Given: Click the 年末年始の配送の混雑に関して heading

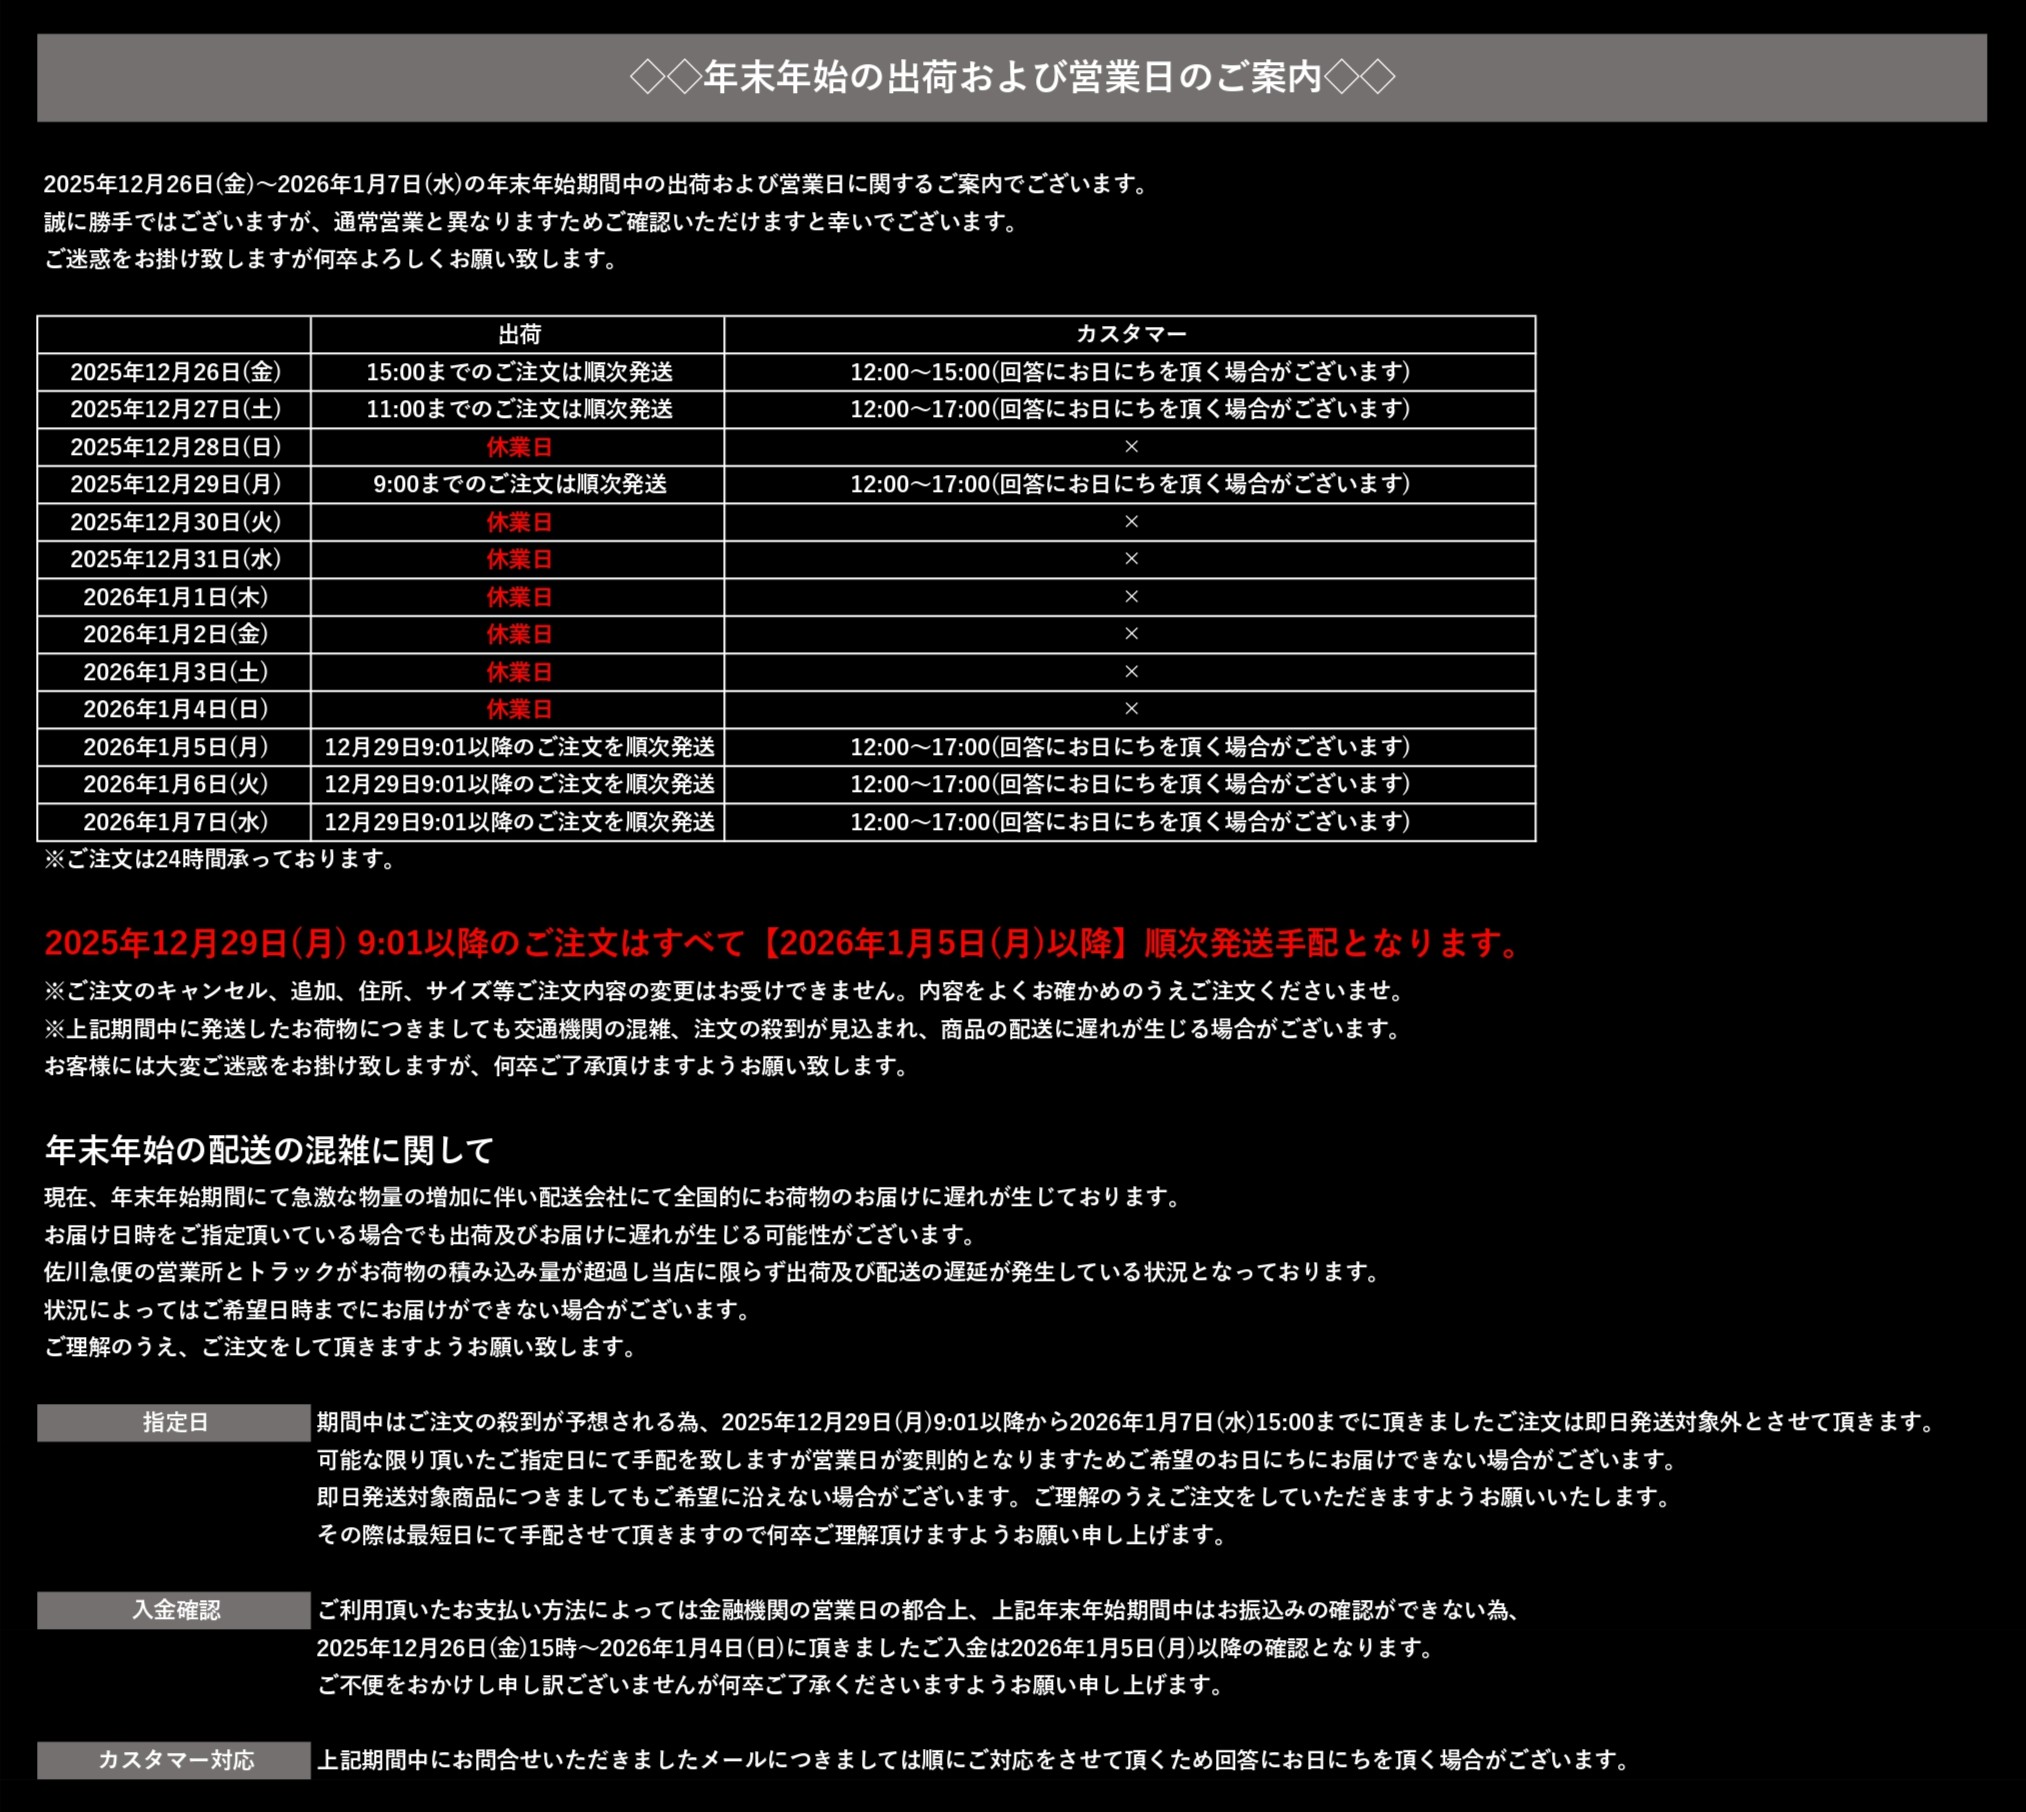Looking at the screenshot, I should coord(269,1150).
